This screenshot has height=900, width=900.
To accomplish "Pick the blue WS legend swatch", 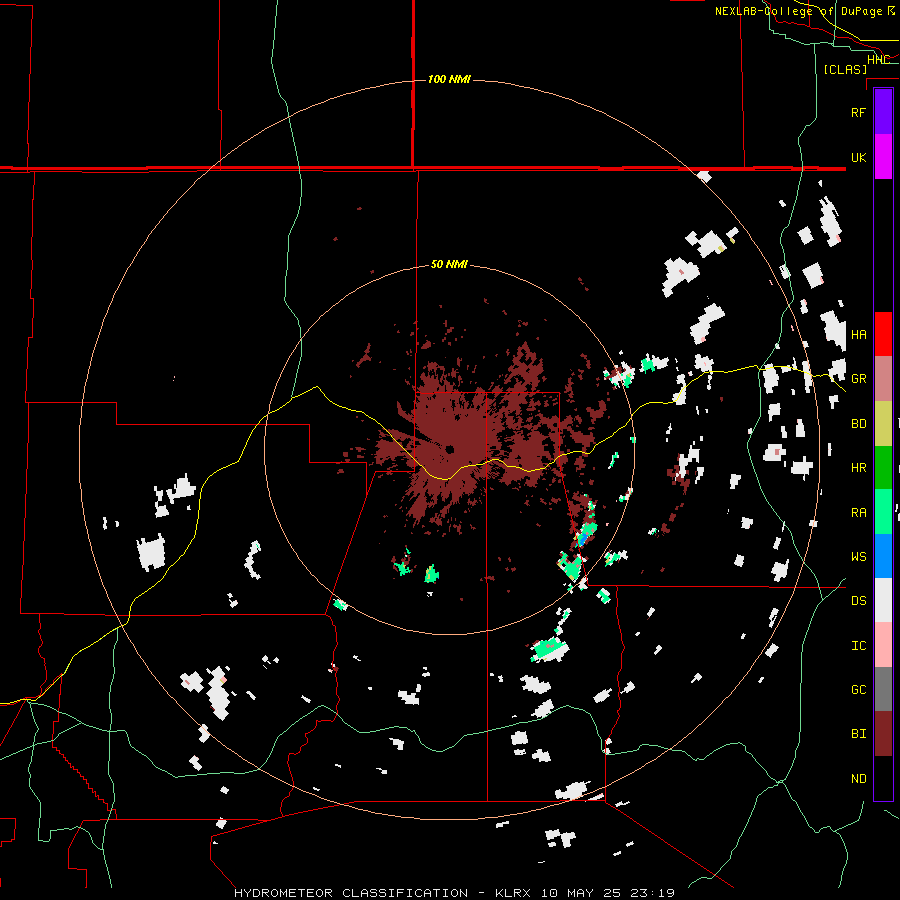I will coord(883,556).
